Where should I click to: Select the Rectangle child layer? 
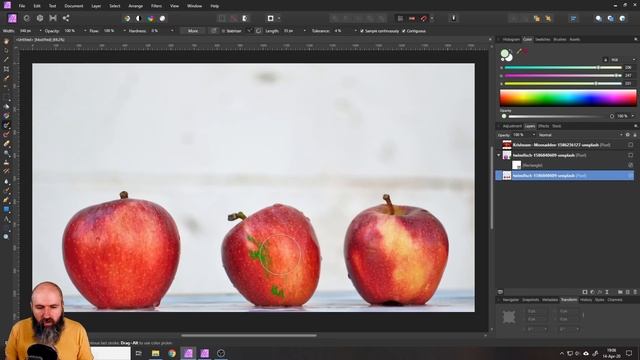564,165
